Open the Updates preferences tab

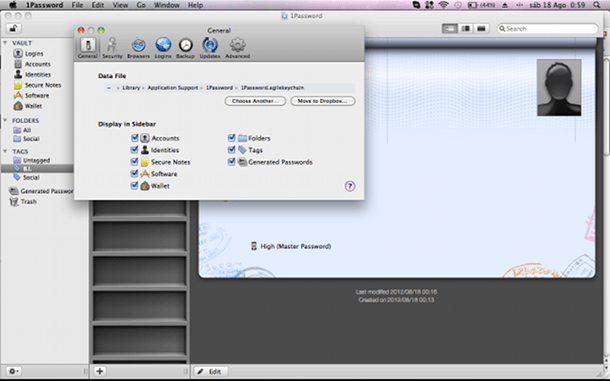click(x=210, y=48)
